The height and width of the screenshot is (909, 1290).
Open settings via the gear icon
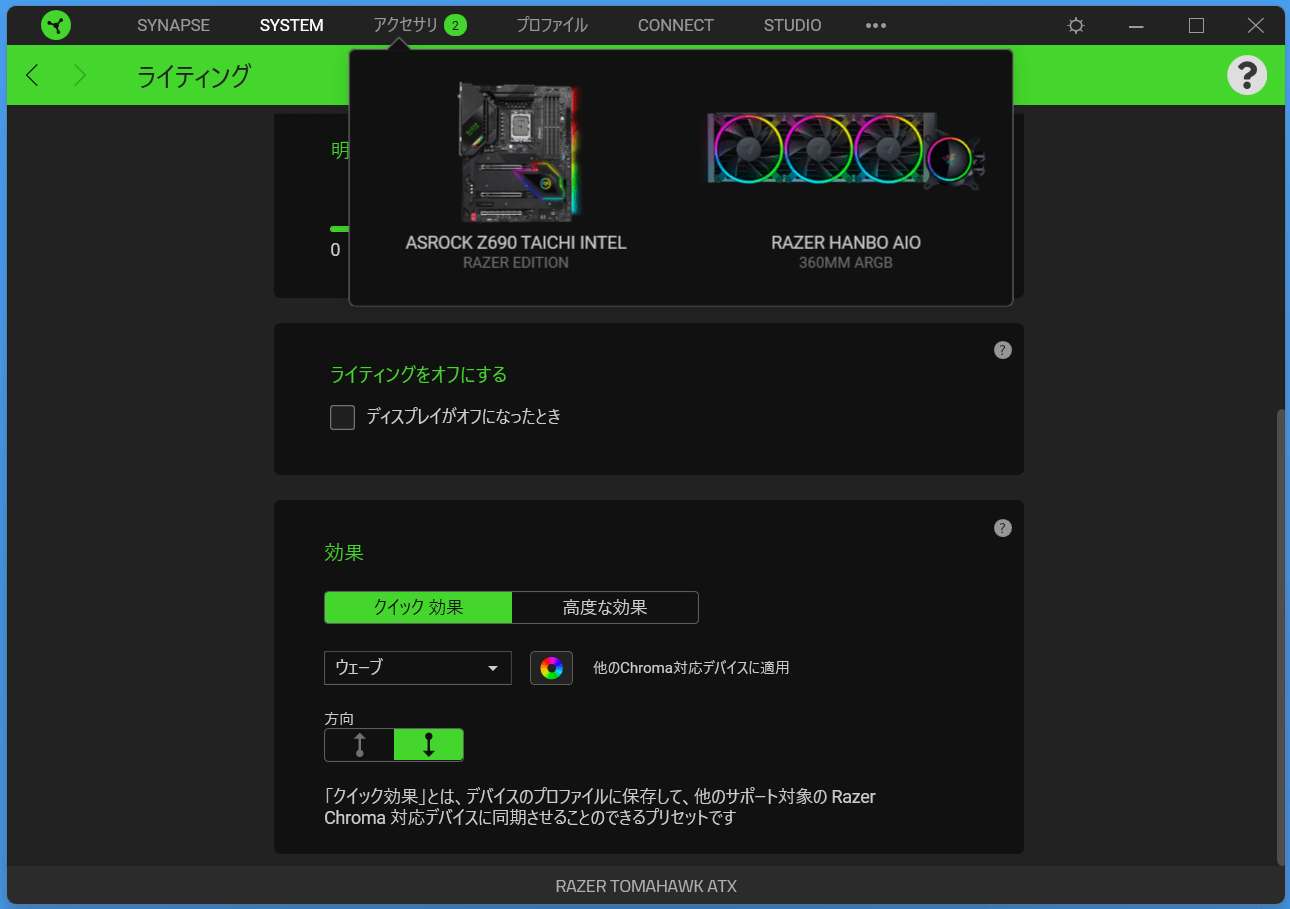[x=1076, y=26]
